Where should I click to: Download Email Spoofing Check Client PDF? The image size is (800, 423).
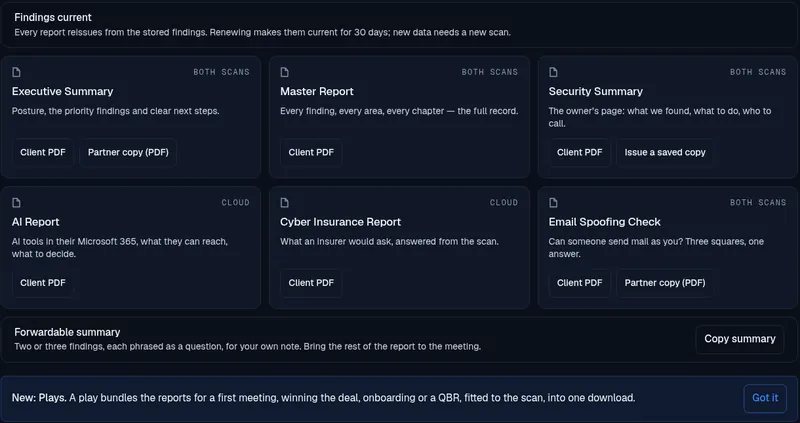coord(580,283)
